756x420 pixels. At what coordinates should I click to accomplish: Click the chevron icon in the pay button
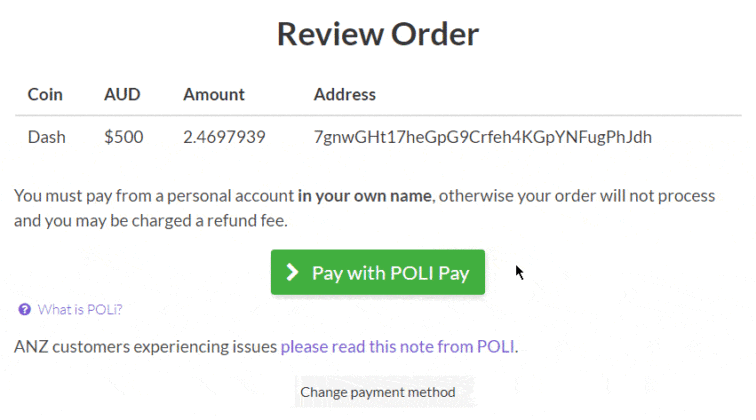coord(292,272)
